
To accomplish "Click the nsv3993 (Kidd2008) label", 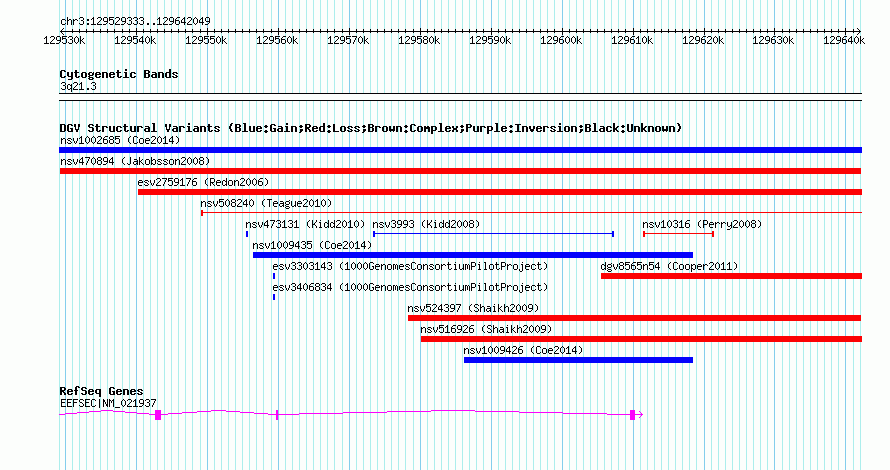I will (426, 224).
